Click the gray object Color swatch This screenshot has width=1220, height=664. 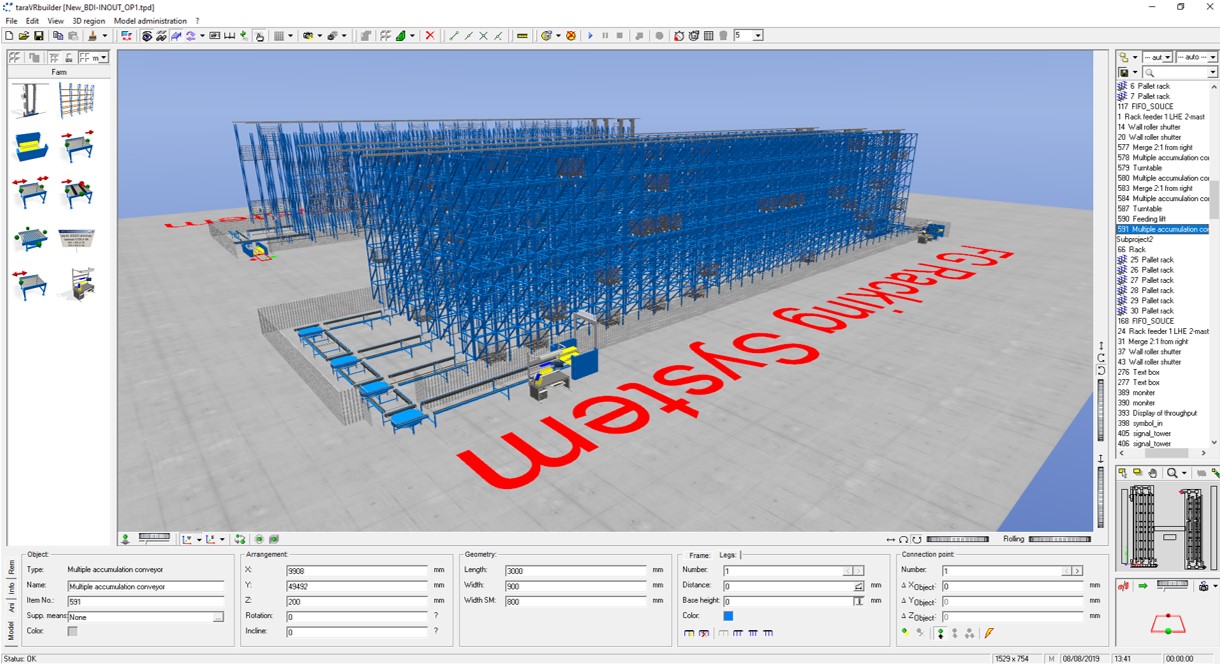click(x=72, y=632)
